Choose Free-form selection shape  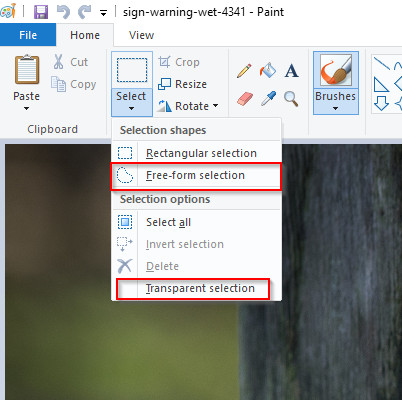click(196, 176)
